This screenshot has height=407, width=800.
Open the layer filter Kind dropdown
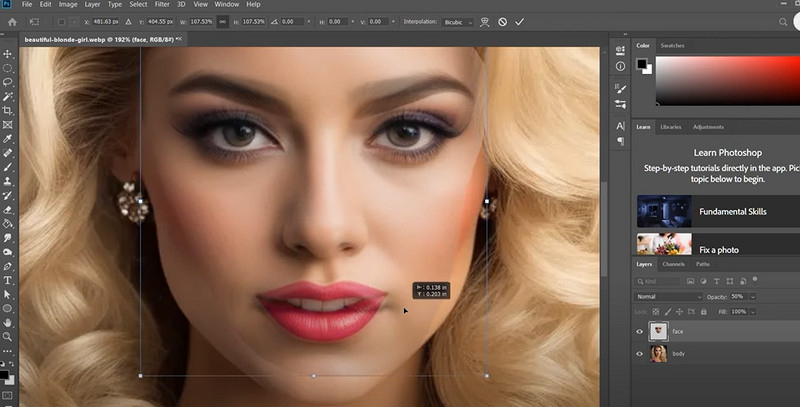click(x=658, y=281)
